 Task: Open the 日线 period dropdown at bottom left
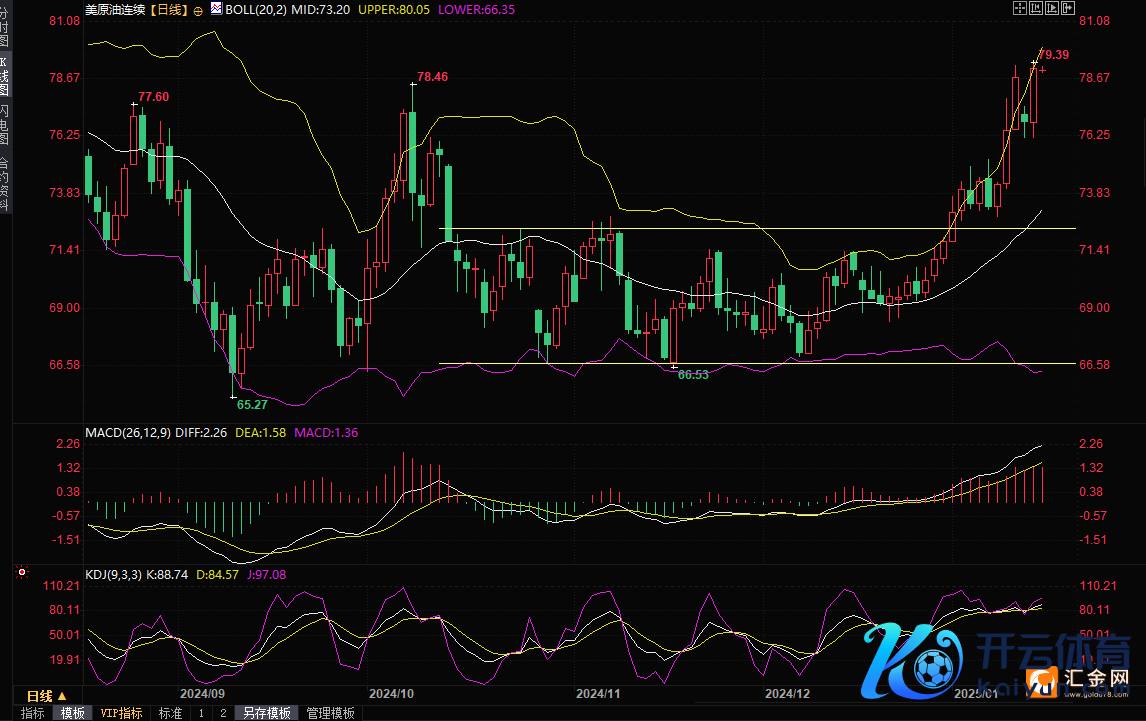[x=46, y=695]
